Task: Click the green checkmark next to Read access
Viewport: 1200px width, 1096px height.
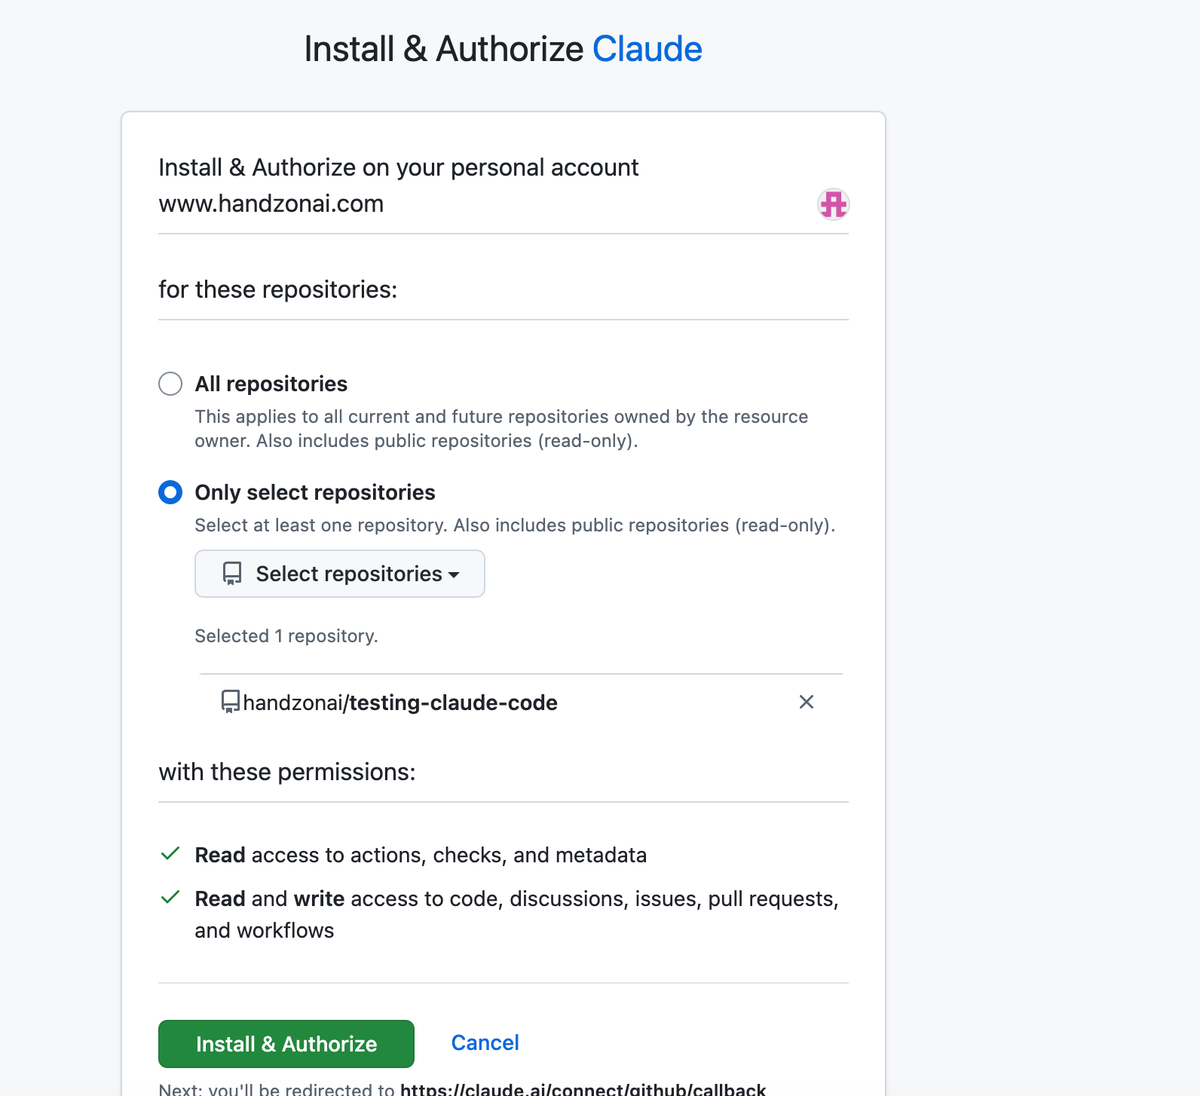Action: [170, 854]
